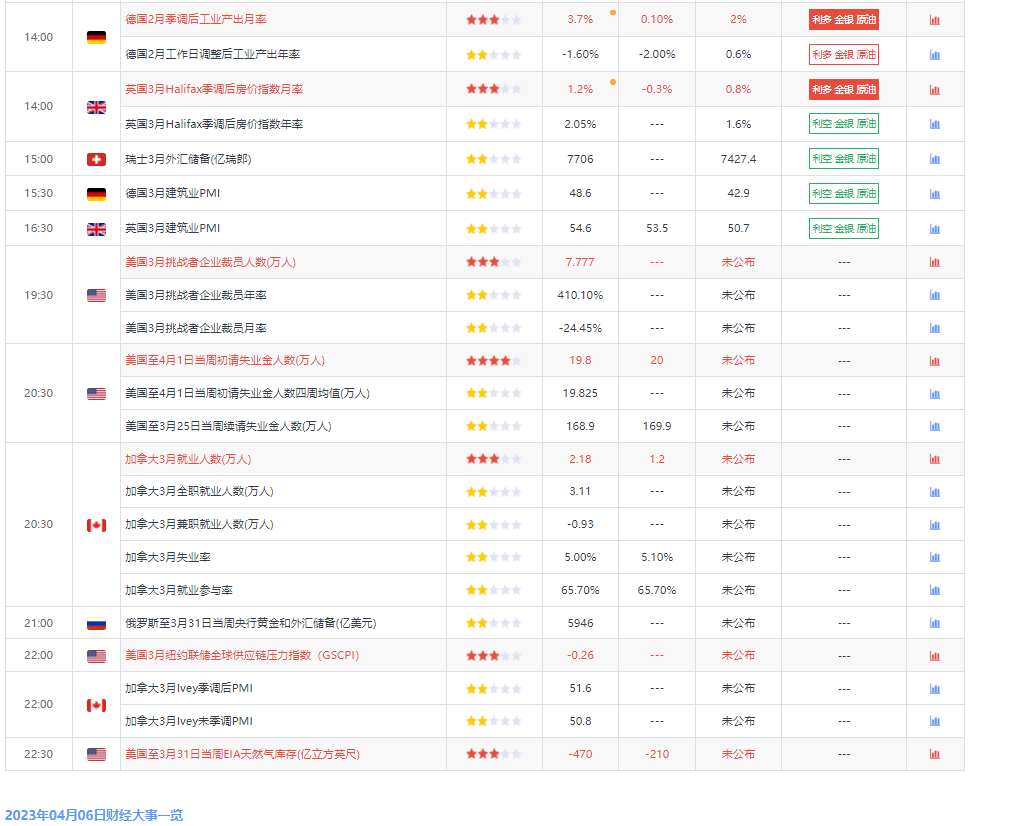This screenshot has height=826, width=1014.
Task: Click Russian flag in 21:00 row
Action: click(x=96, y=624)
